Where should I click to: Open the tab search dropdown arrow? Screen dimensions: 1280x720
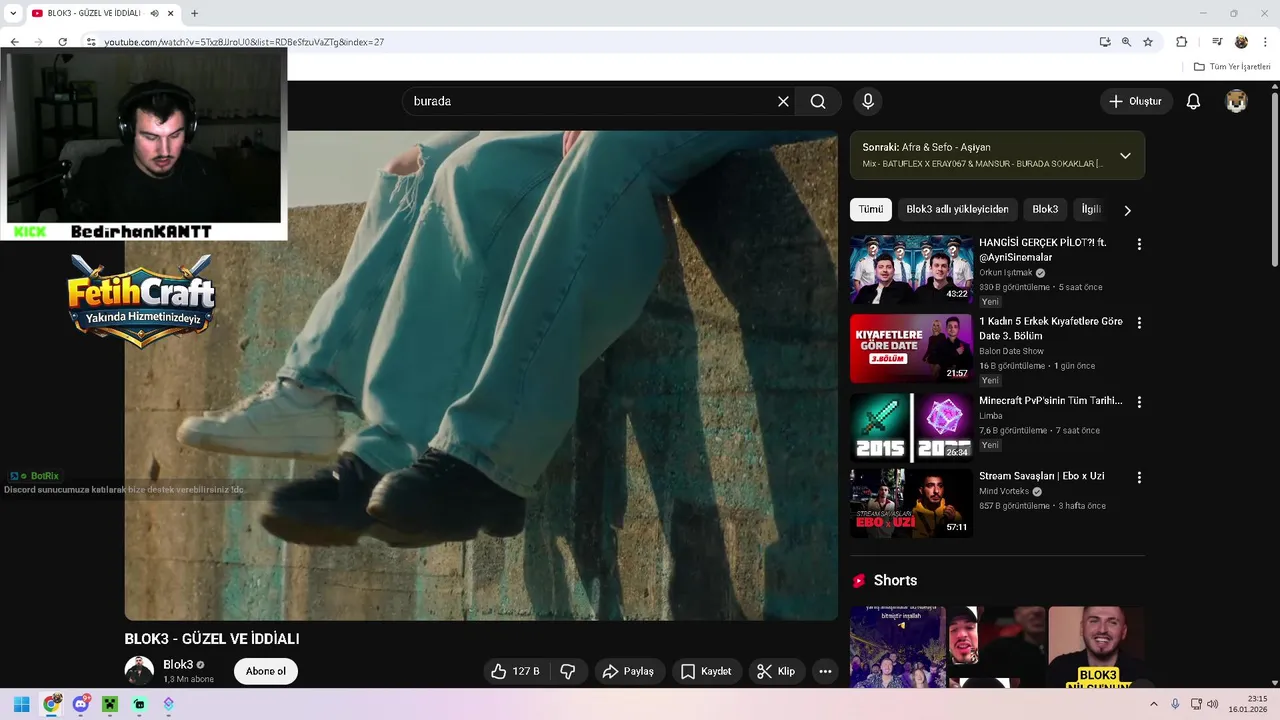(x=13, y=13)
